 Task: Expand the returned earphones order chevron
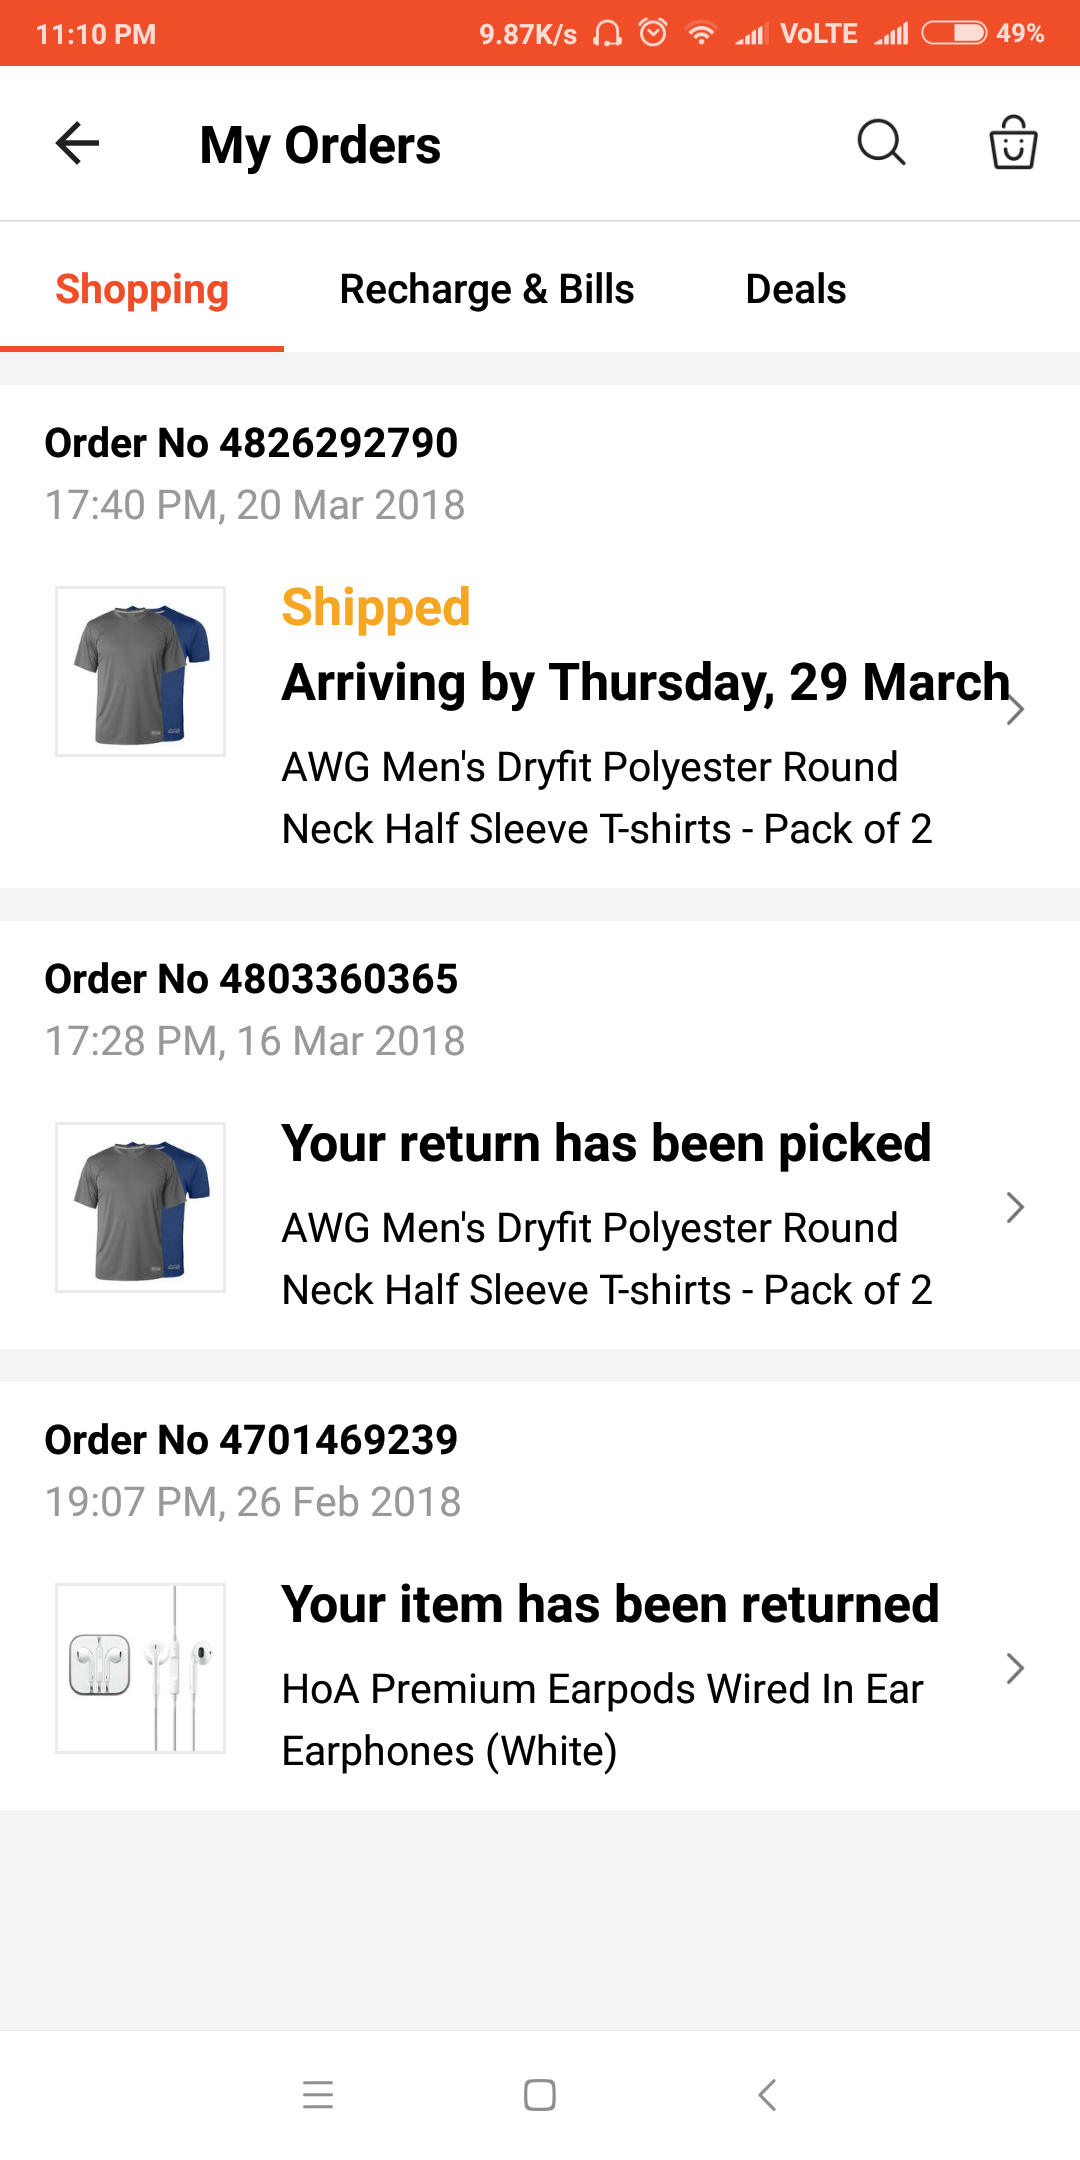(x=1015, y=1668)
